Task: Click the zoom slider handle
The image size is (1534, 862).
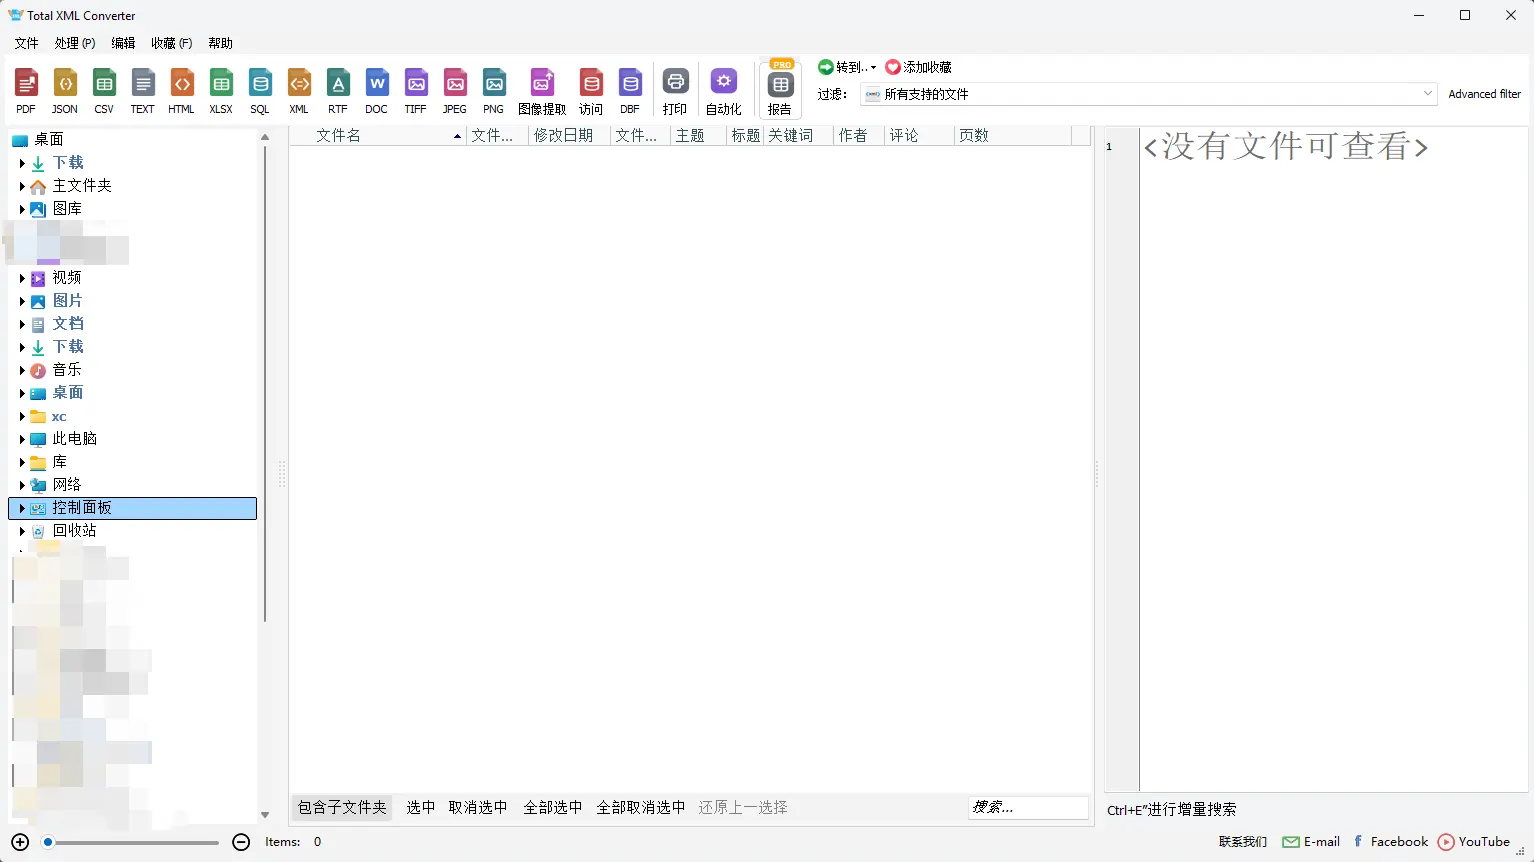Action: pyautogui.click(x=47, y=842)
